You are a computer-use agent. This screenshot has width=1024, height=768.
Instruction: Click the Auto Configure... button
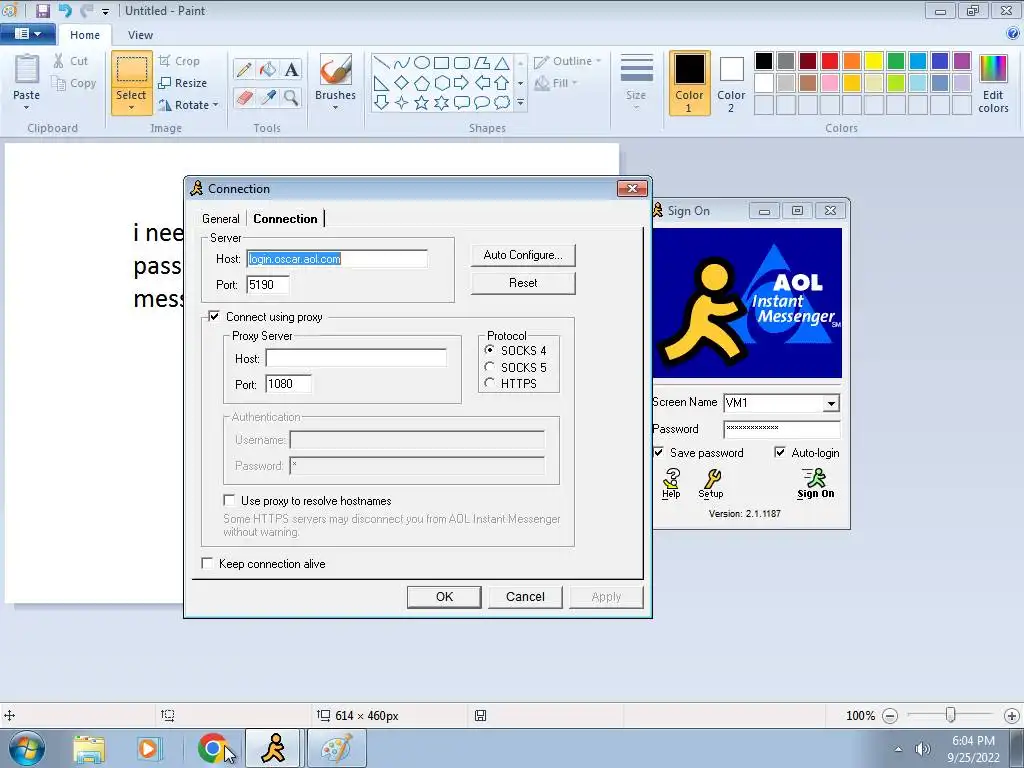(x=523, y=255)
